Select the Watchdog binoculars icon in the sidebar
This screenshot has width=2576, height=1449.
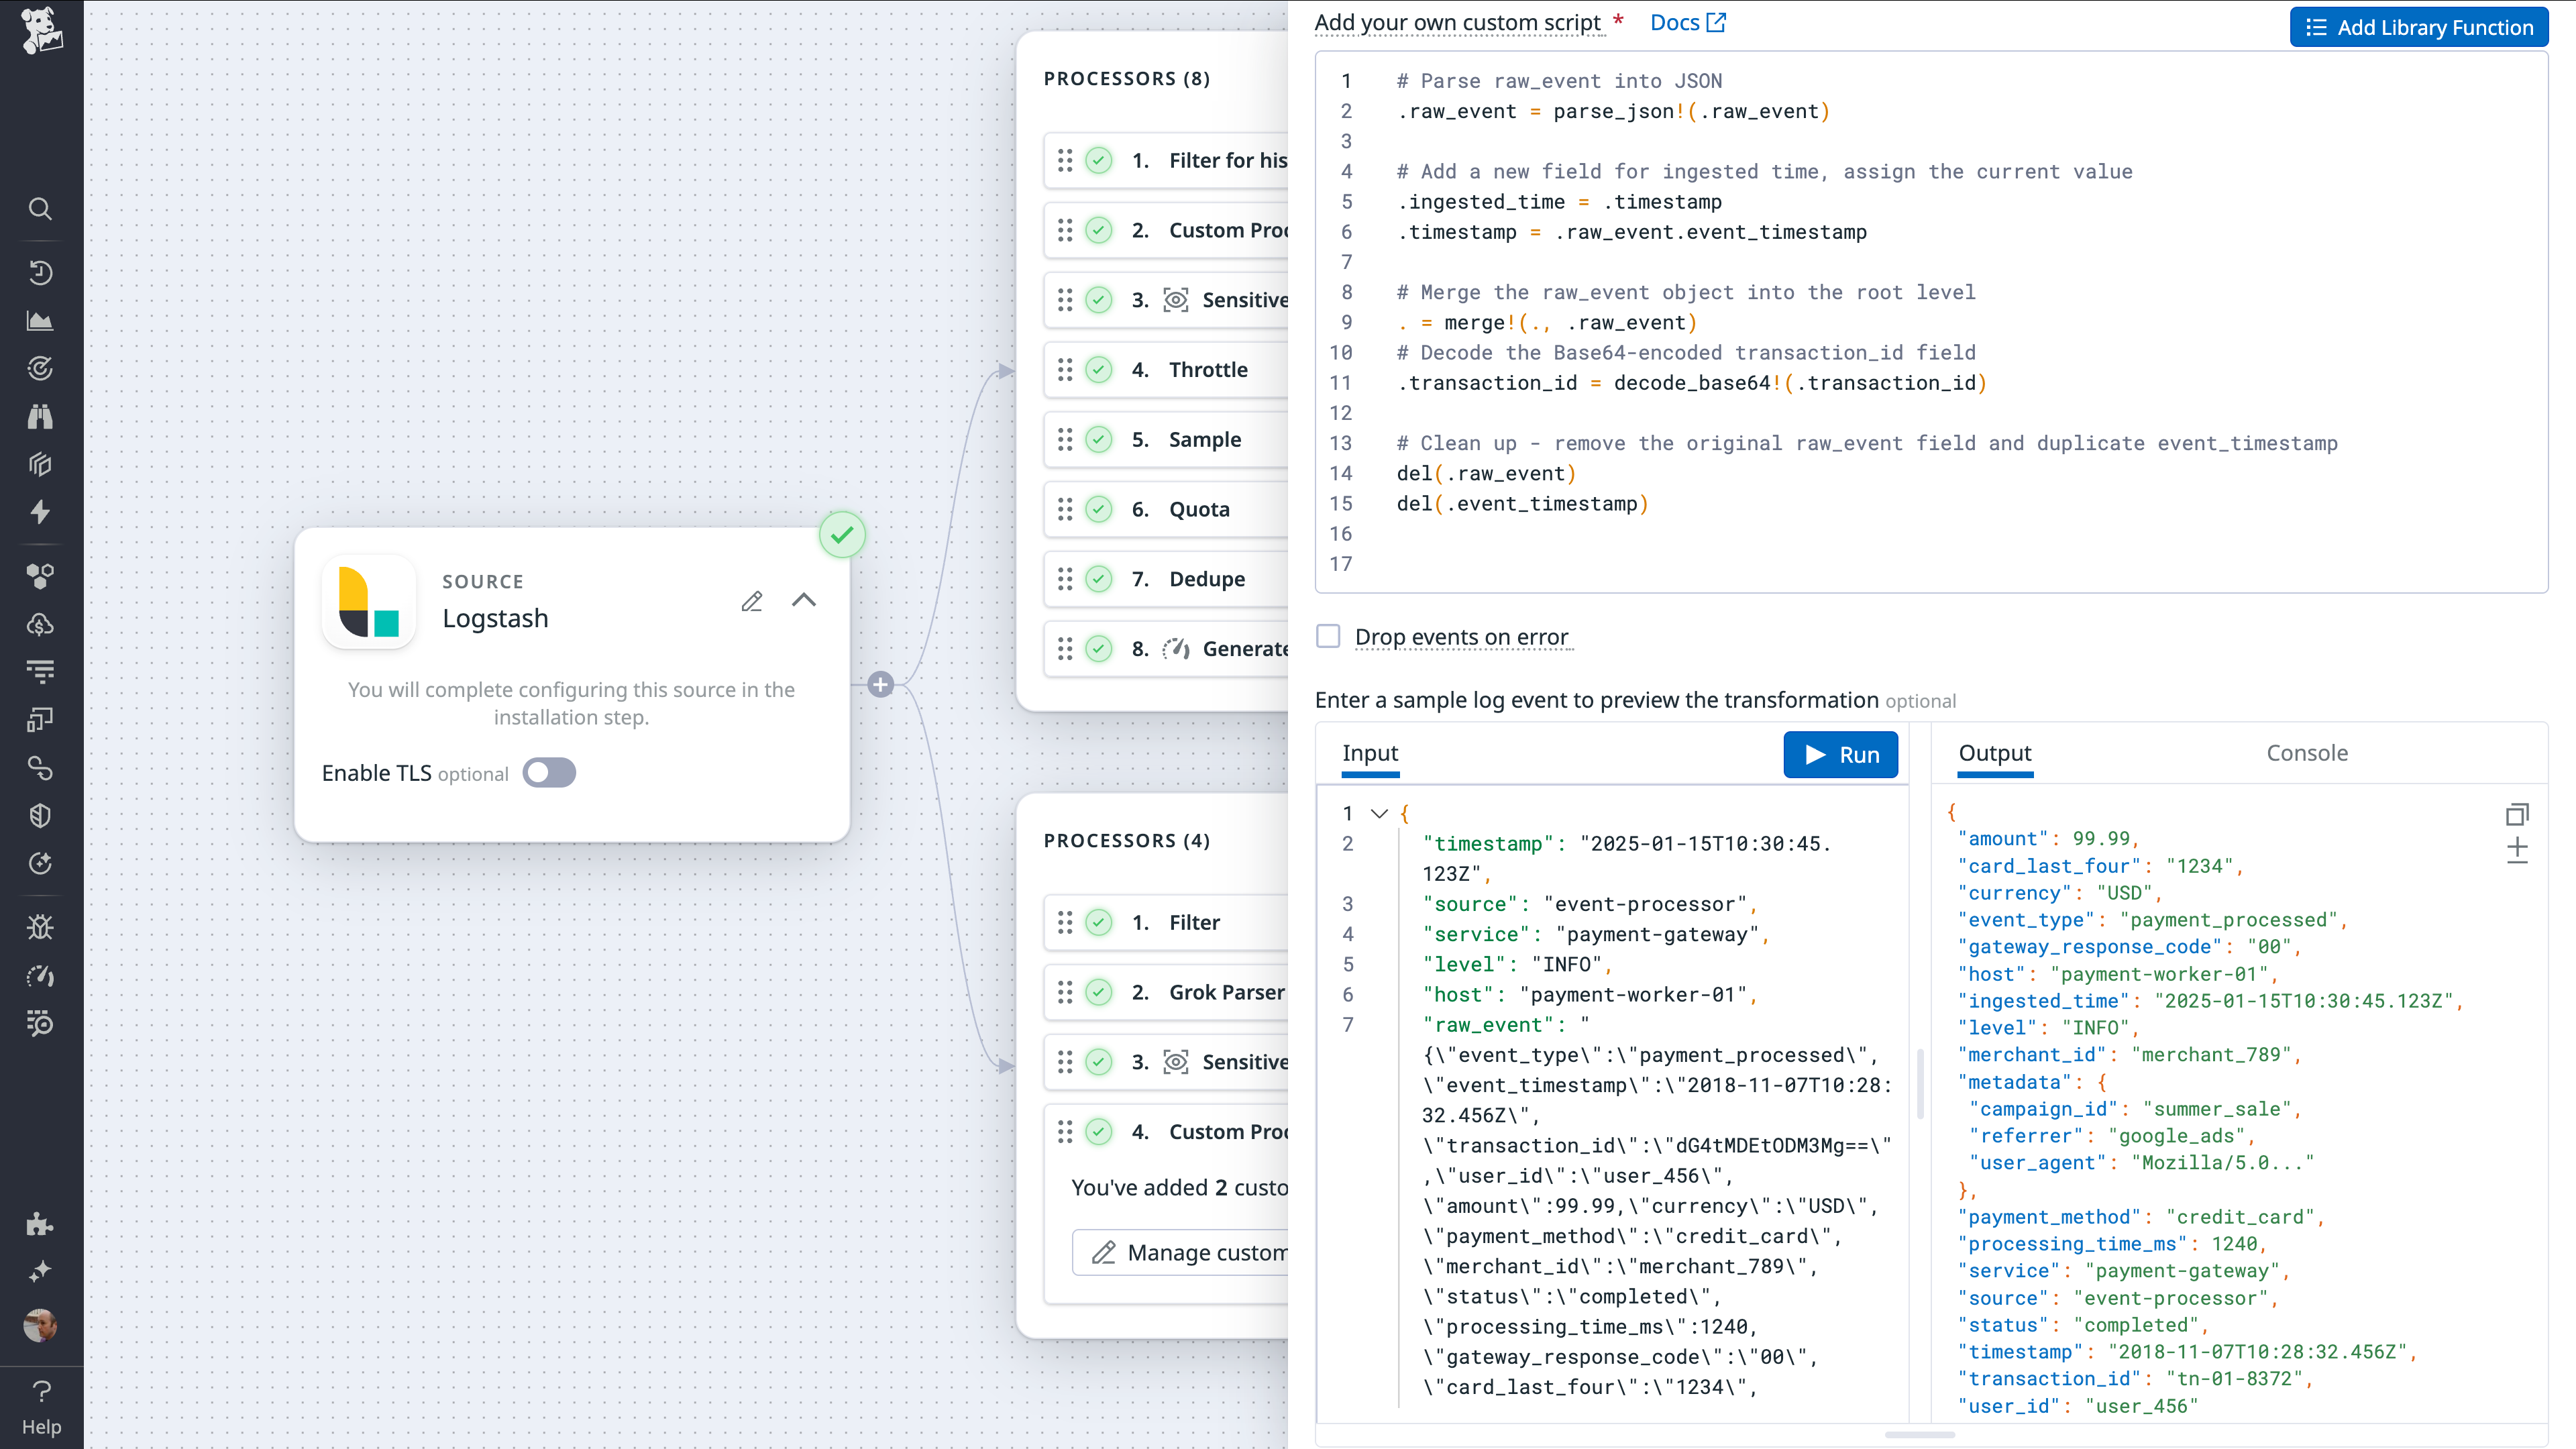tap(40, 417)
